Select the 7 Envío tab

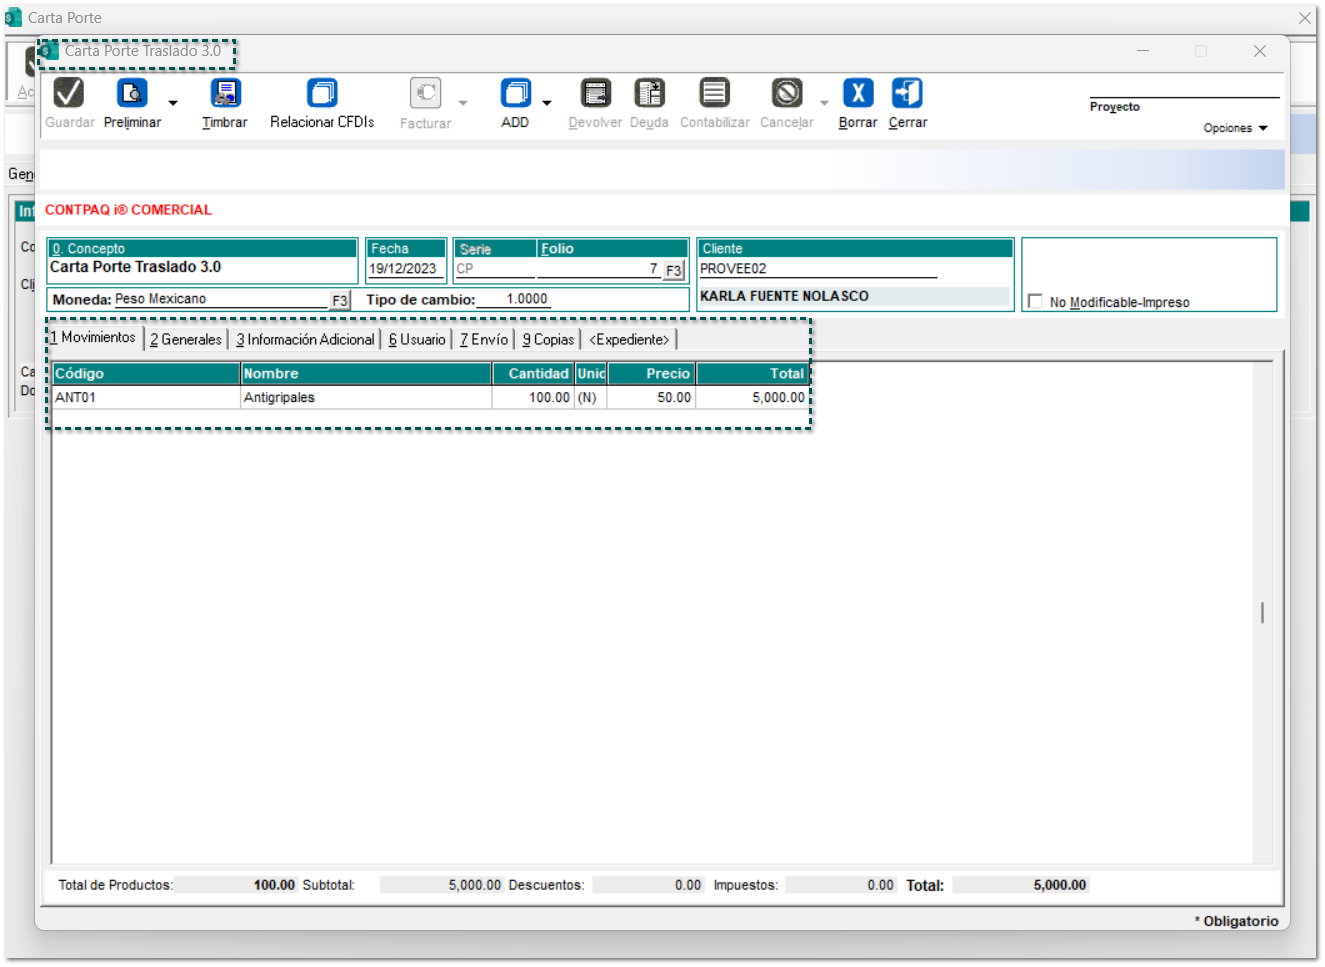484,340
